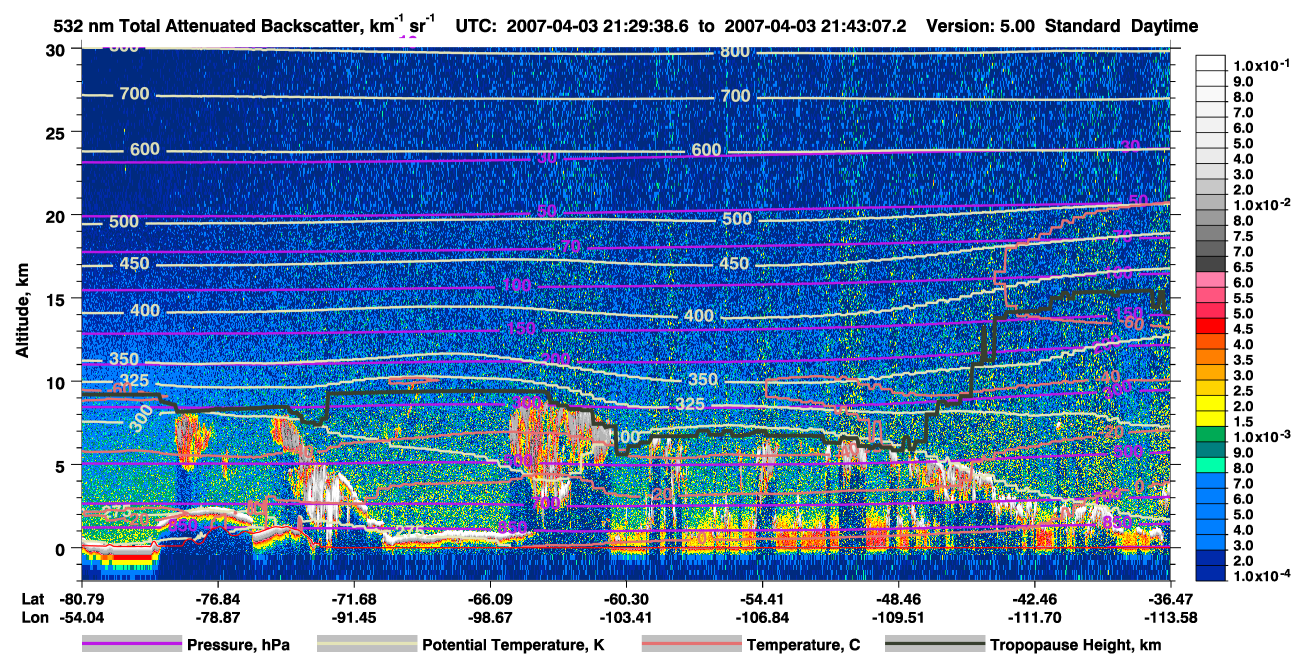Click the Potential Temperature line sample in legend

[x=367, y=645]
